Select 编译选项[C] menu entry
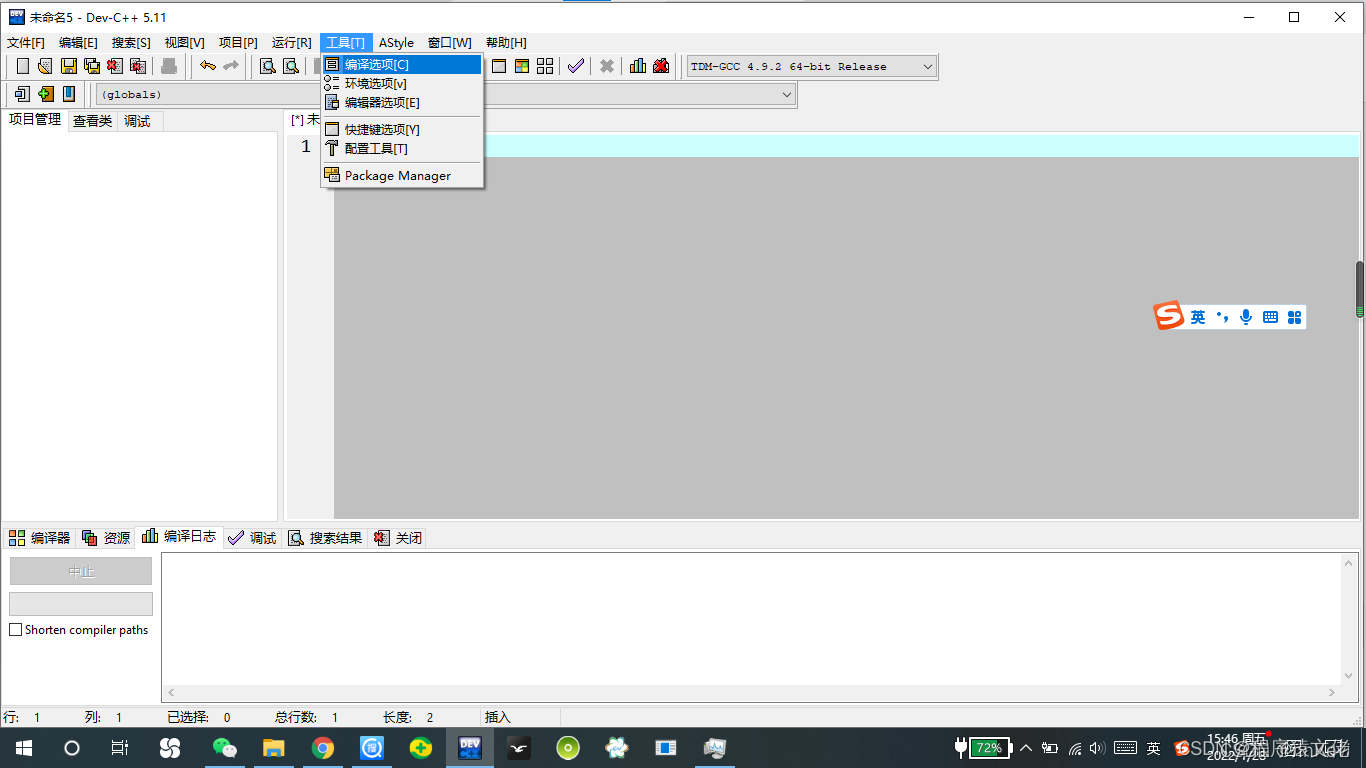 point(402,64)
